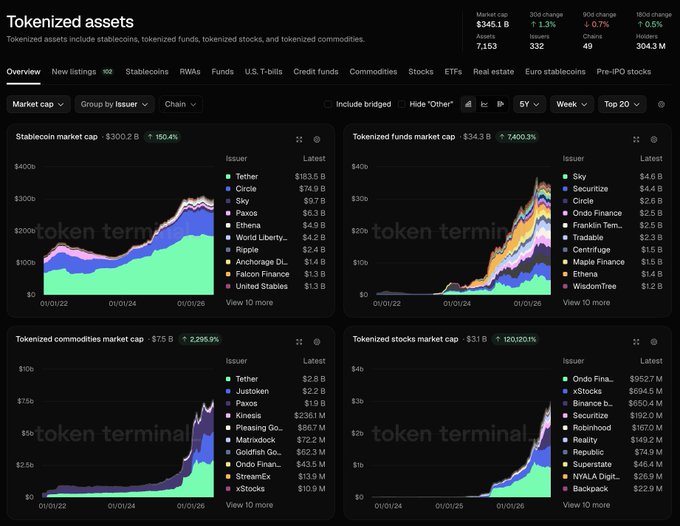The image size is (680, 526).
Task: Select the stacked area chart view icon
Action: 468,104
